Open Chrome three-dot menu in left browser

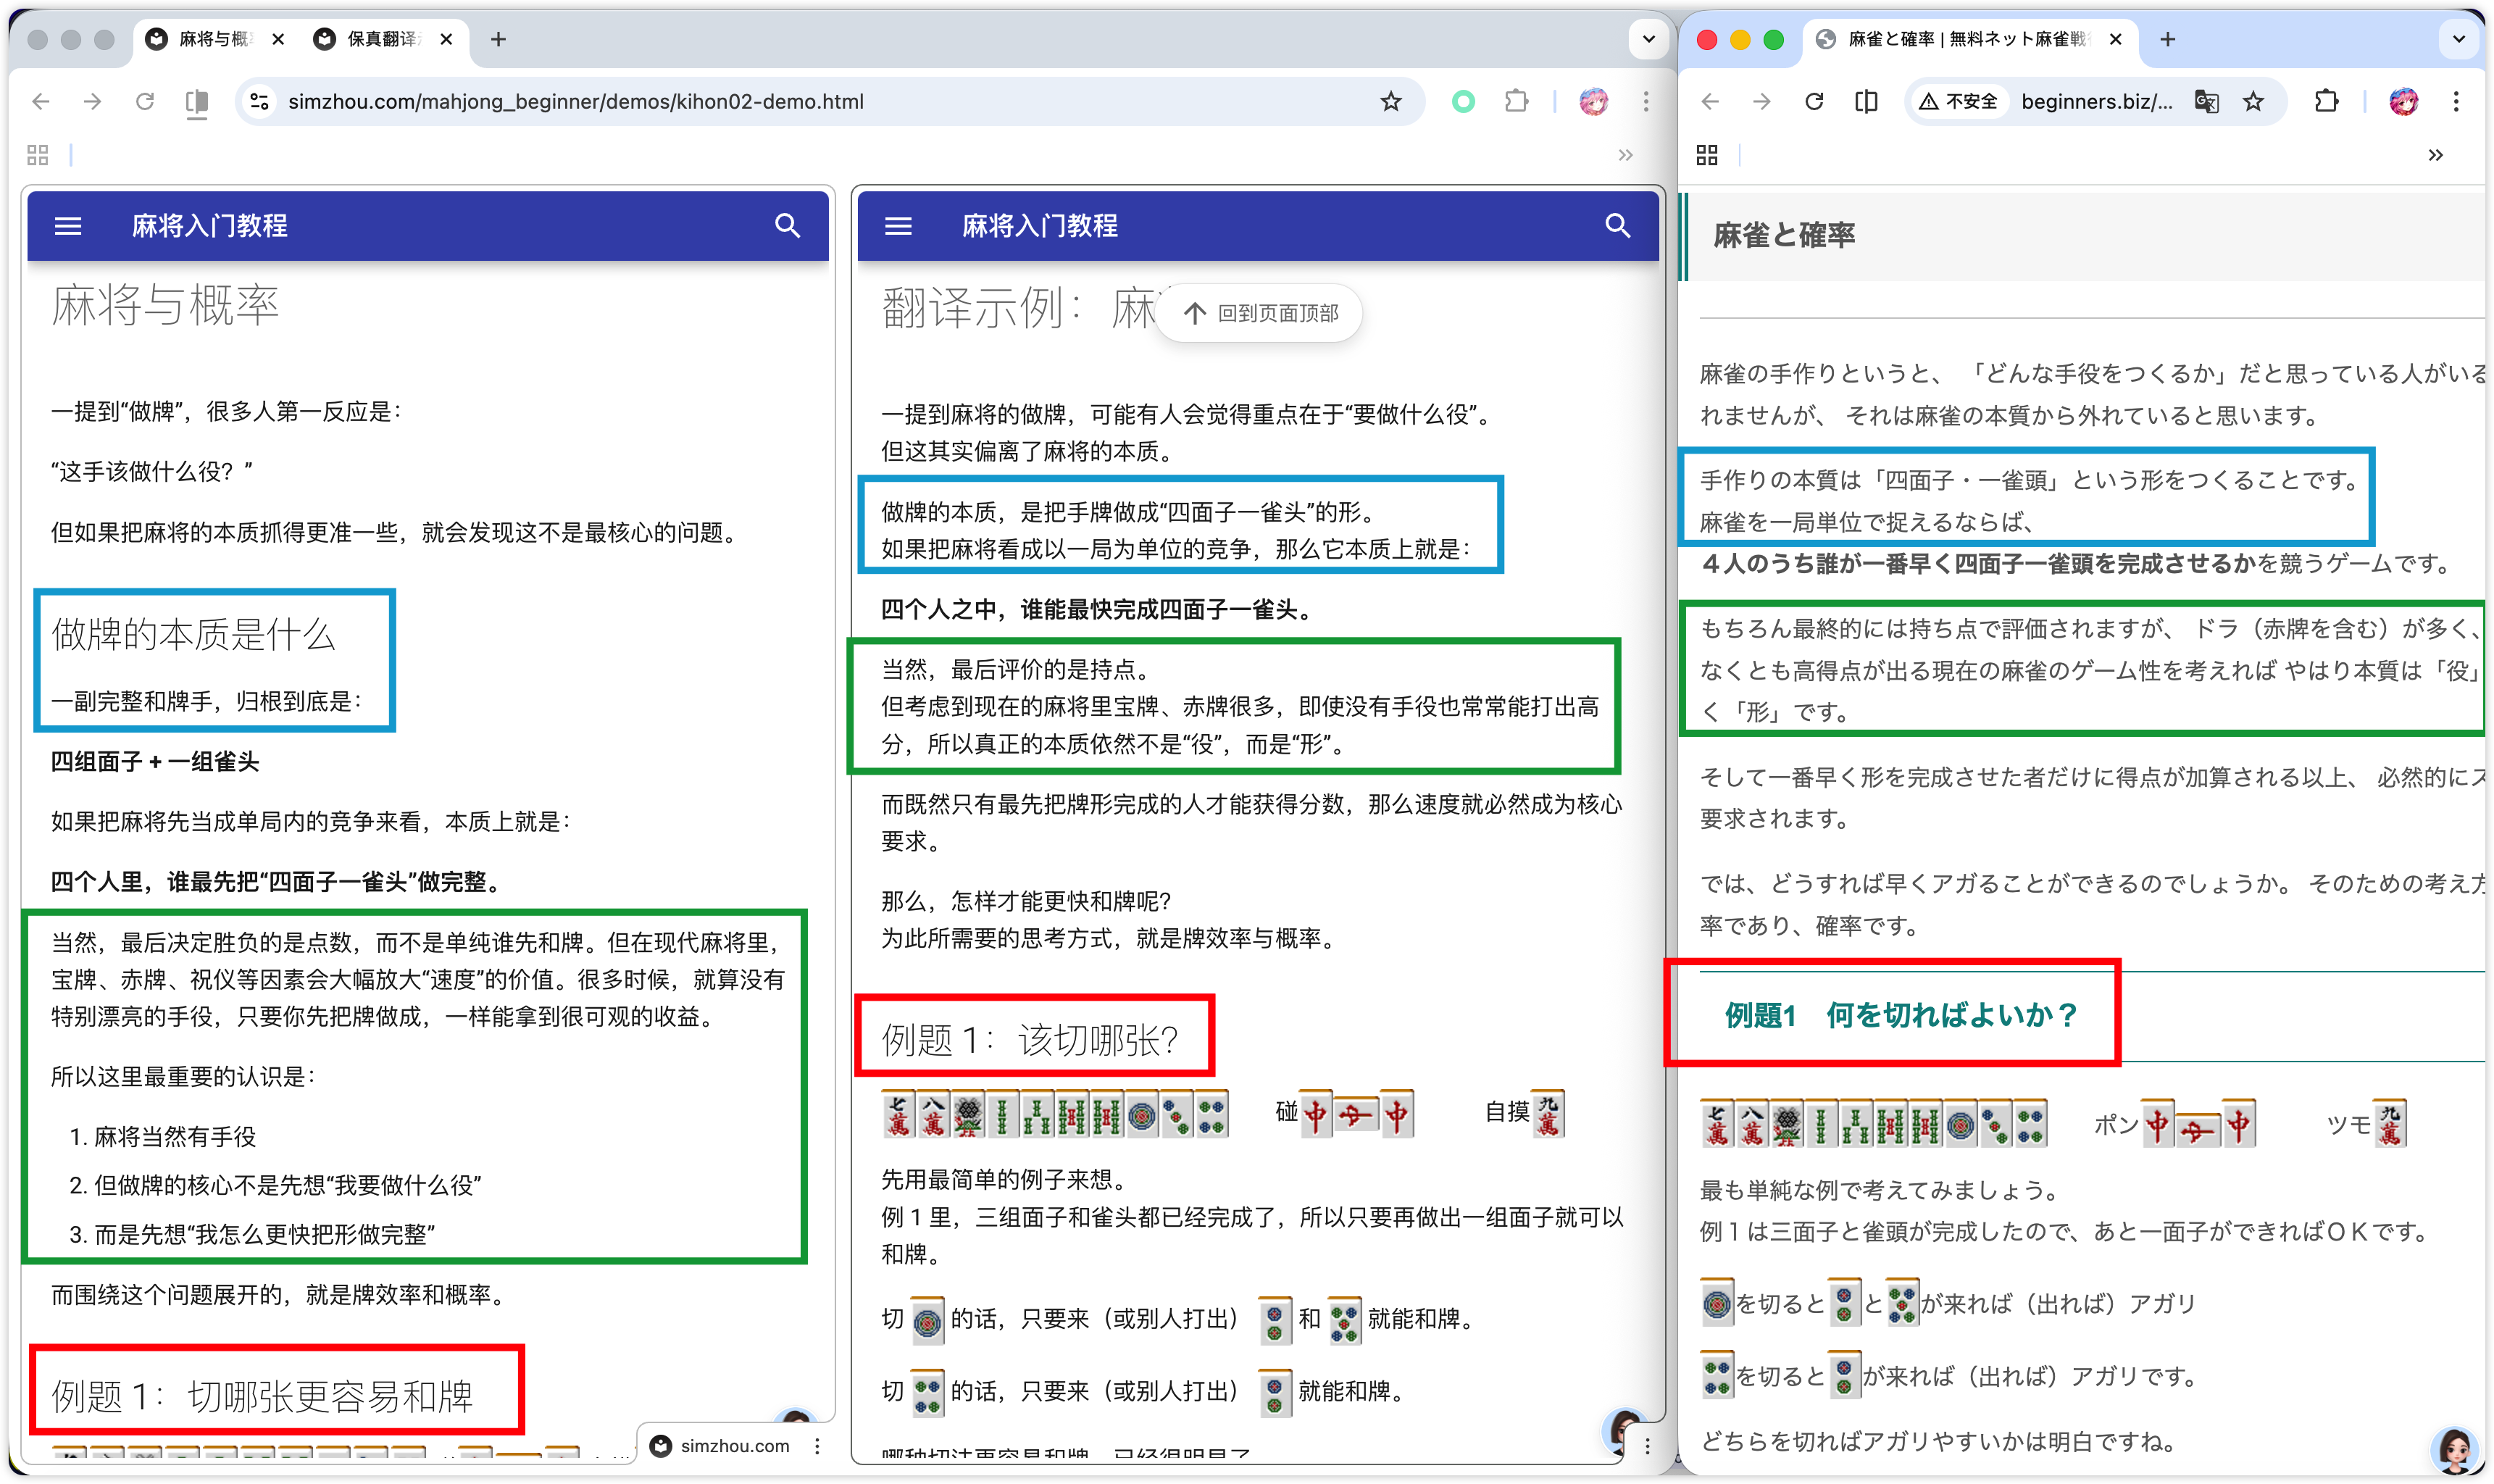tap(1646, 101)
